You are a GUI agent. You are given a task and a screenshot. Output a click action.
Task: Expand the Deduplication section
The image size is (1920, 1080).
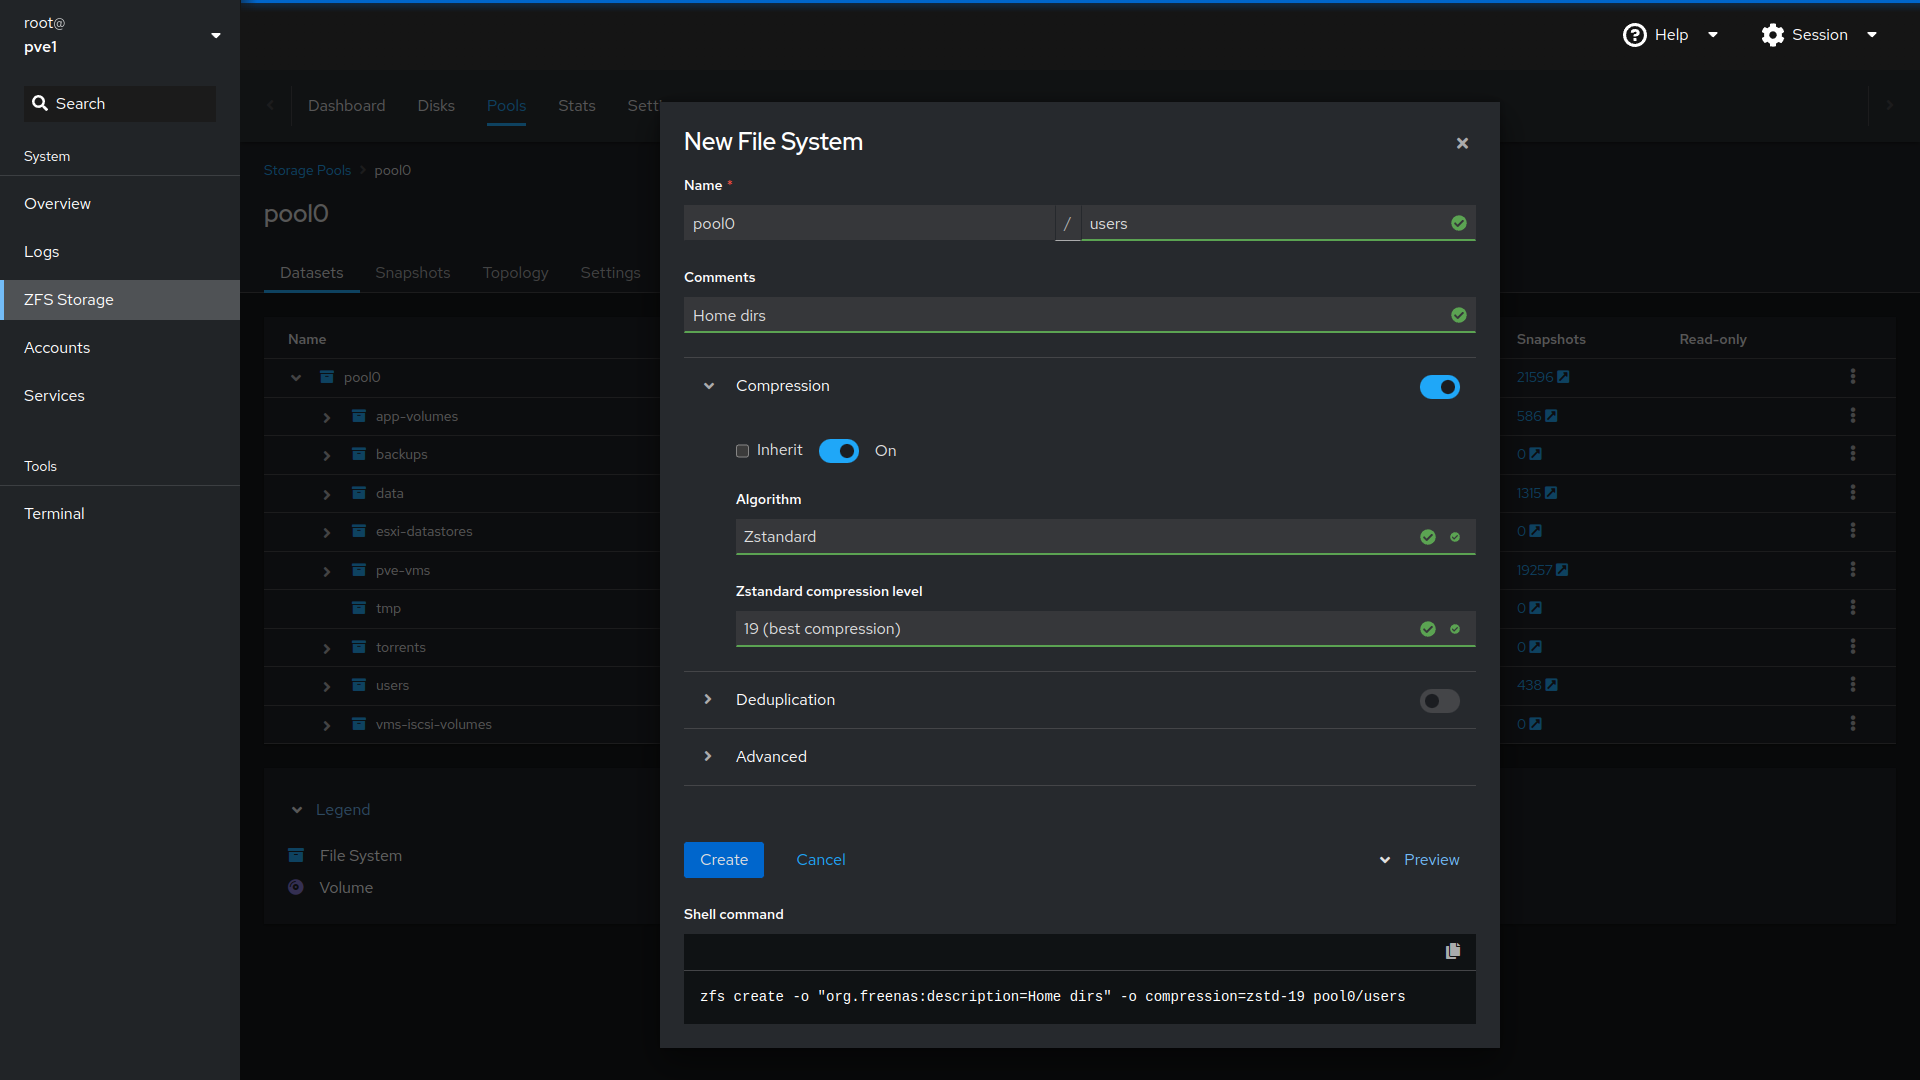(x=708, y=700)
